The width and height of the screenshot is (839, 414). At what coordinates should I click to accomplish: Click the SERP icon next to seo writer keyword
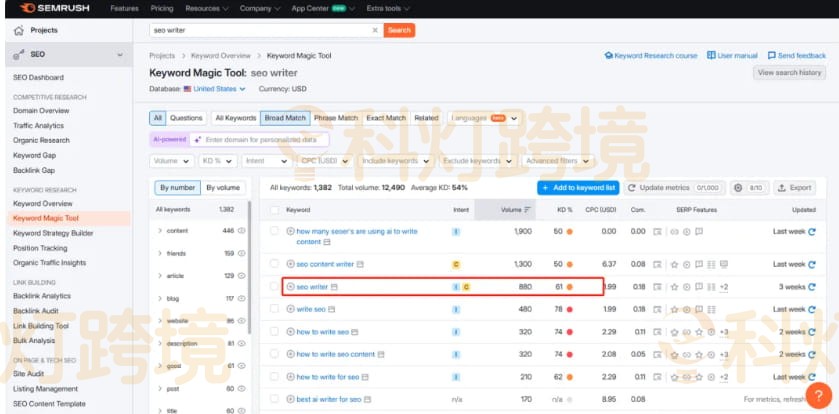click(x=334, y=287)
